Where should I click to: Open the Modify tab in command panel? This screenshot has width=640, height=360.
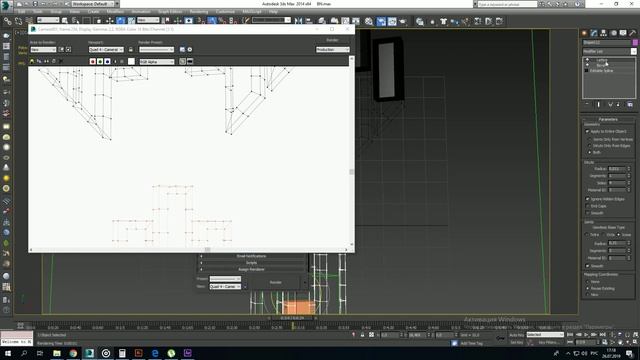(x=594, y=33)
